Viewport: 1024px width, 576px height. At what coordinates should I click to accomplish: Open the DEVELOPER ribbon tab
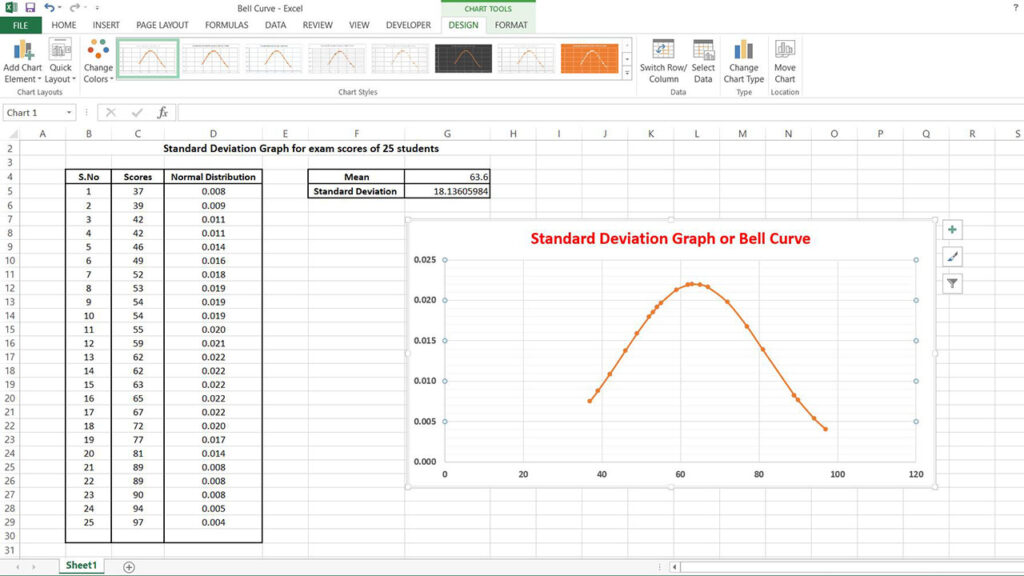click(407, 25)
